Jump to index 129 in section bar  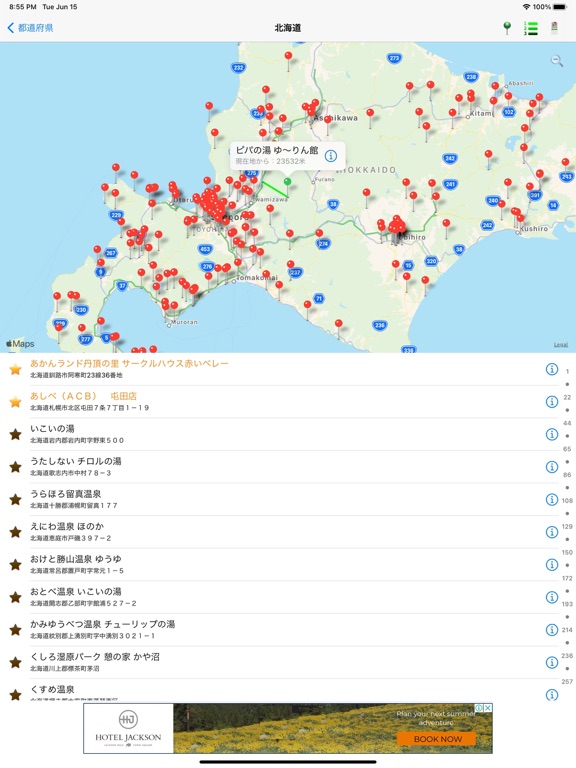(567, 527)
